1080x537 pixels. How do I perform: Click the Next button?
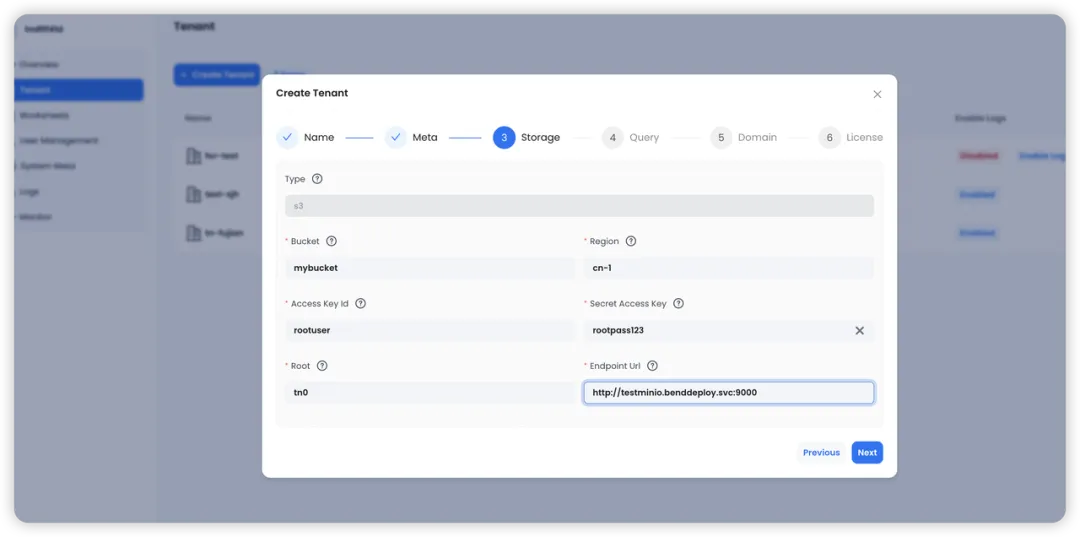pos(867,452)
